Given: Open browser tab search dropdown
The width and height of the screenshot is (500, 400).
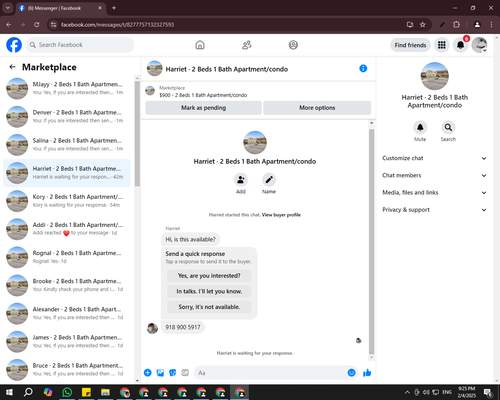Looking at the screenshot, I should point(7,8).
